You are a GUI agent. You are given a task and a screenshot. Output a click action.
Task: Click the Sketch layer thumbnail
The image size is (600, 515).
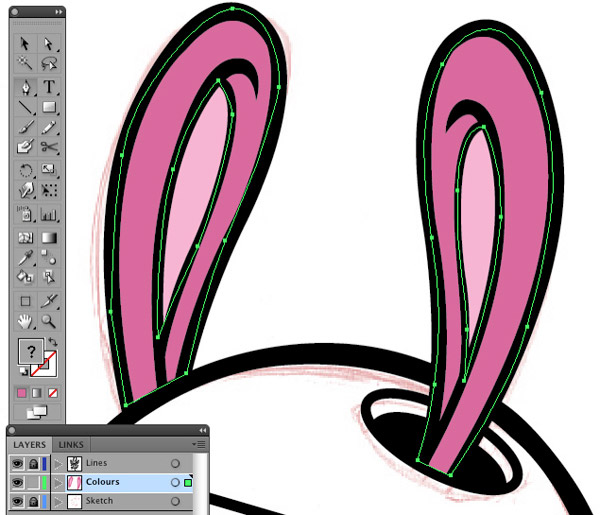click(x=75, y=501)
